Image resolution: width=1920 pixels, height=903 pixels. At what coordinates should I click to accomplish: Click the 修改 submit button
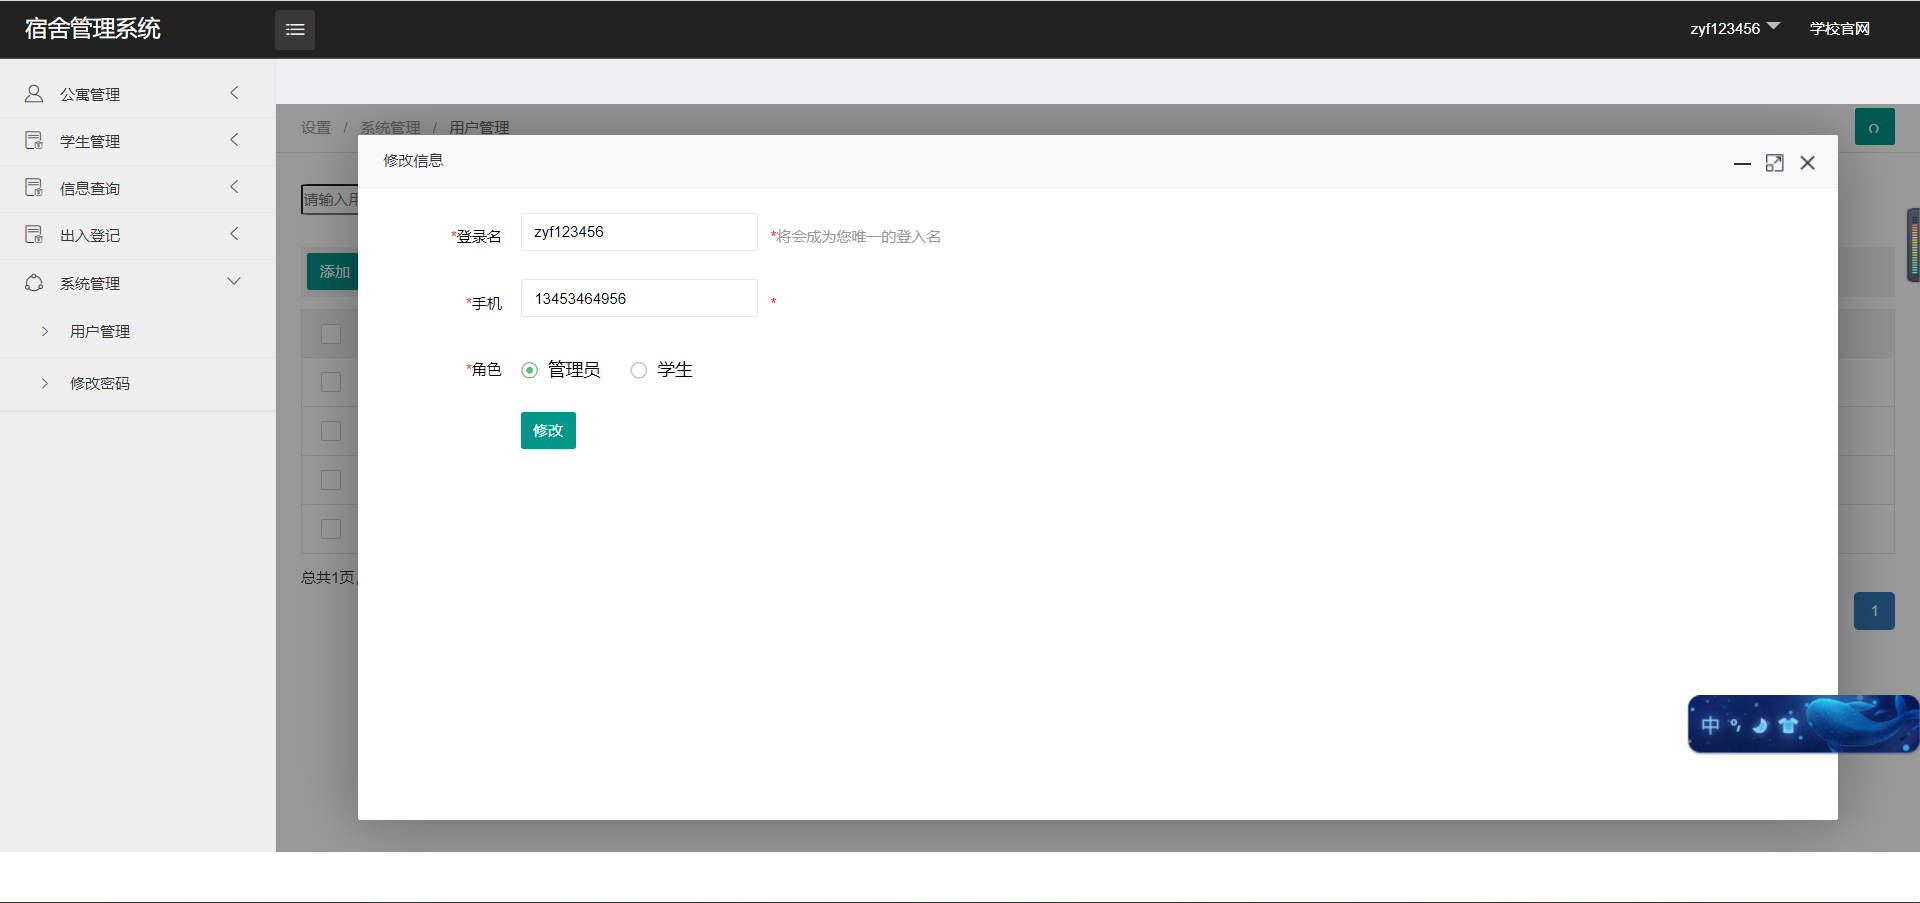(x=548, y=430)
